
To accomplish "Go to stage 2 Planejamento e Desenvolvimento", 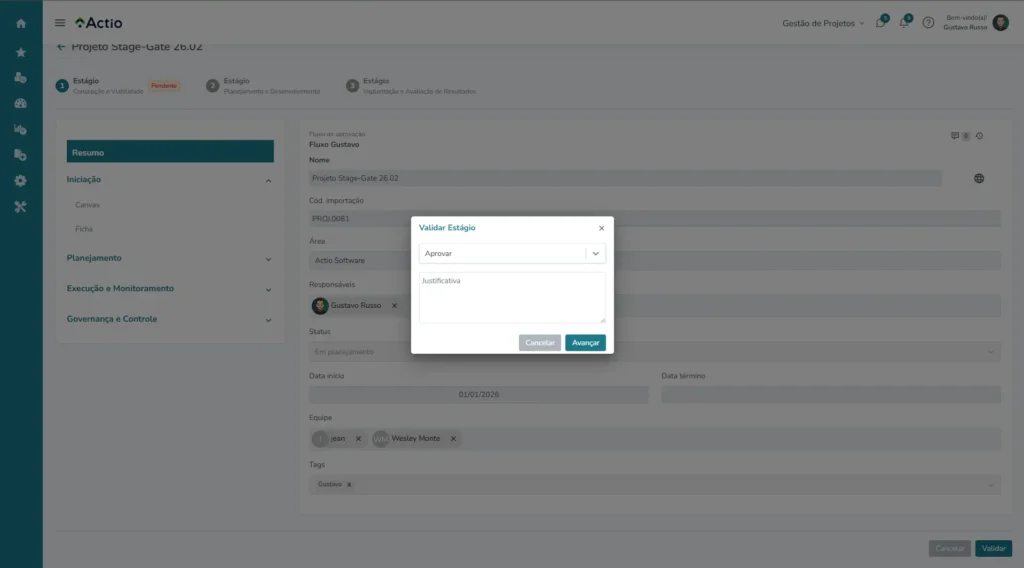I will point(264,86).
